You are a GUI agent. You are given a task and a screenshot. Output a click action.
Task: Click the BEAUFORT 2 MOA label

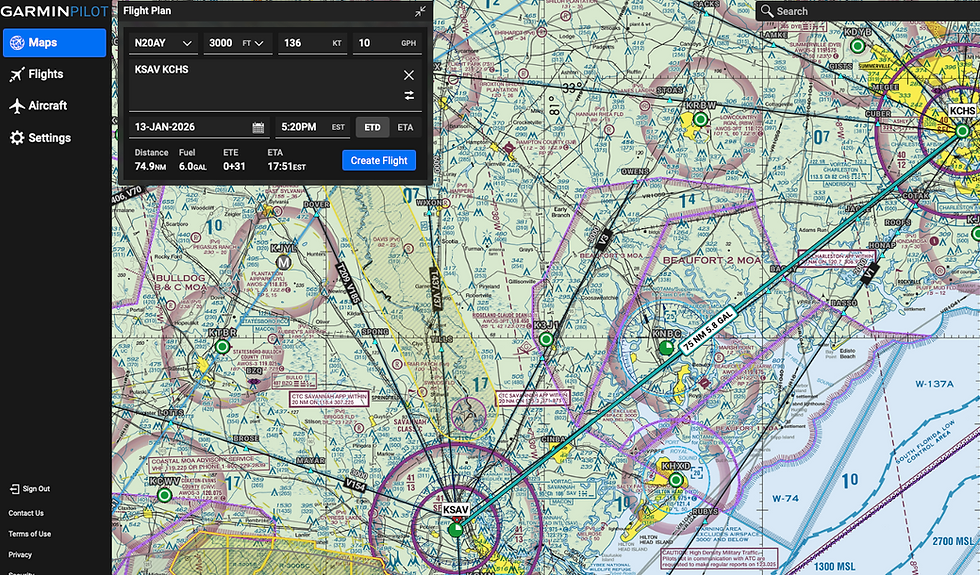point(712,260)
